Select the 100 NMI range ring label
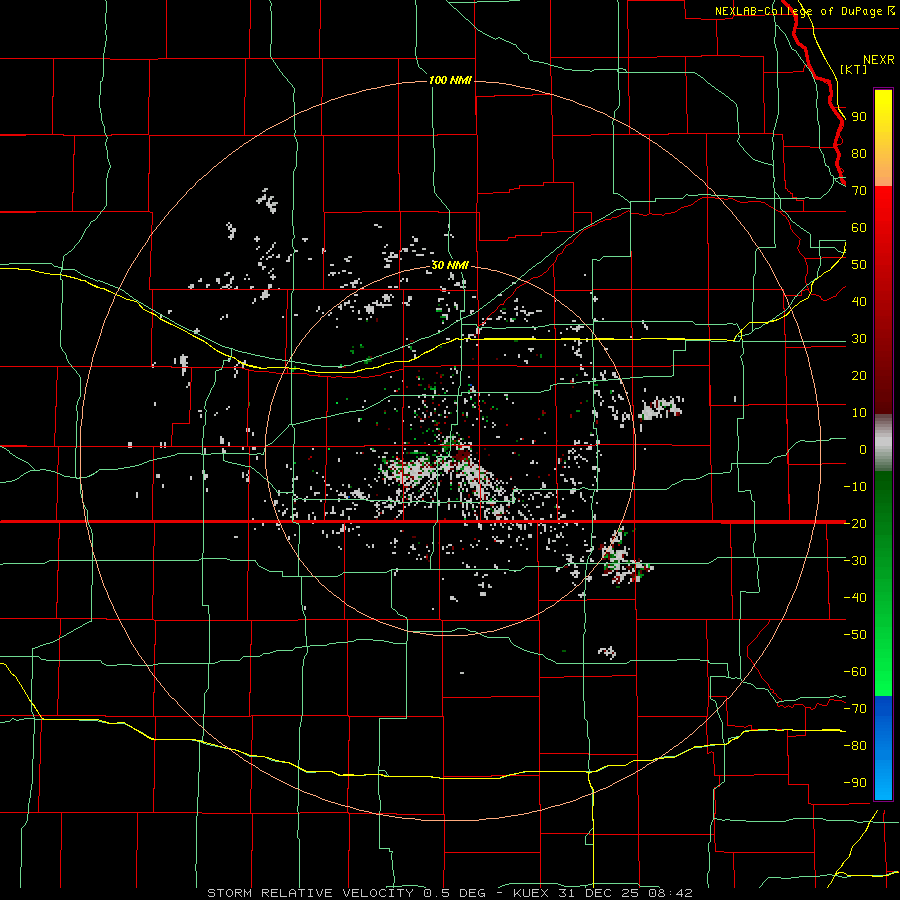900x900 pixels. (450, 80)
